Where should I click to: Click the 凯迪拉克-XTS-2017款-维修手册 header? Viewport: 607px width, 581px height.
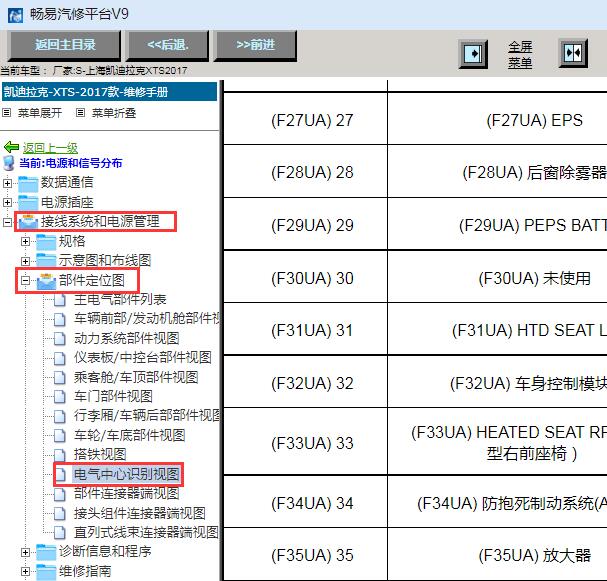[110, 92]
